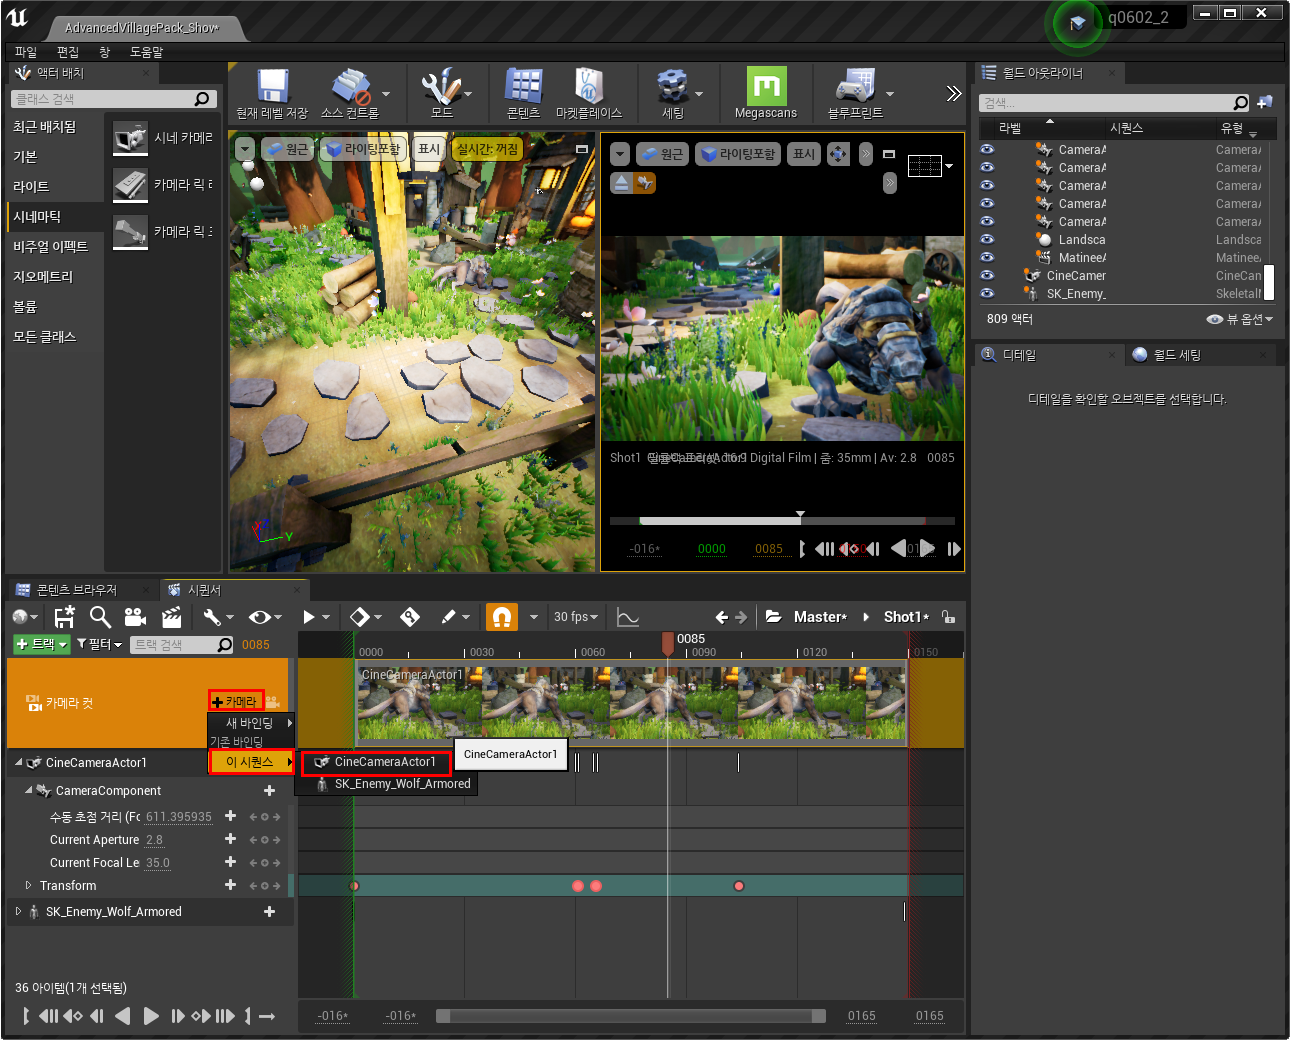
Task: Add track to the CameraComponent row
Action: coord(269,790)
